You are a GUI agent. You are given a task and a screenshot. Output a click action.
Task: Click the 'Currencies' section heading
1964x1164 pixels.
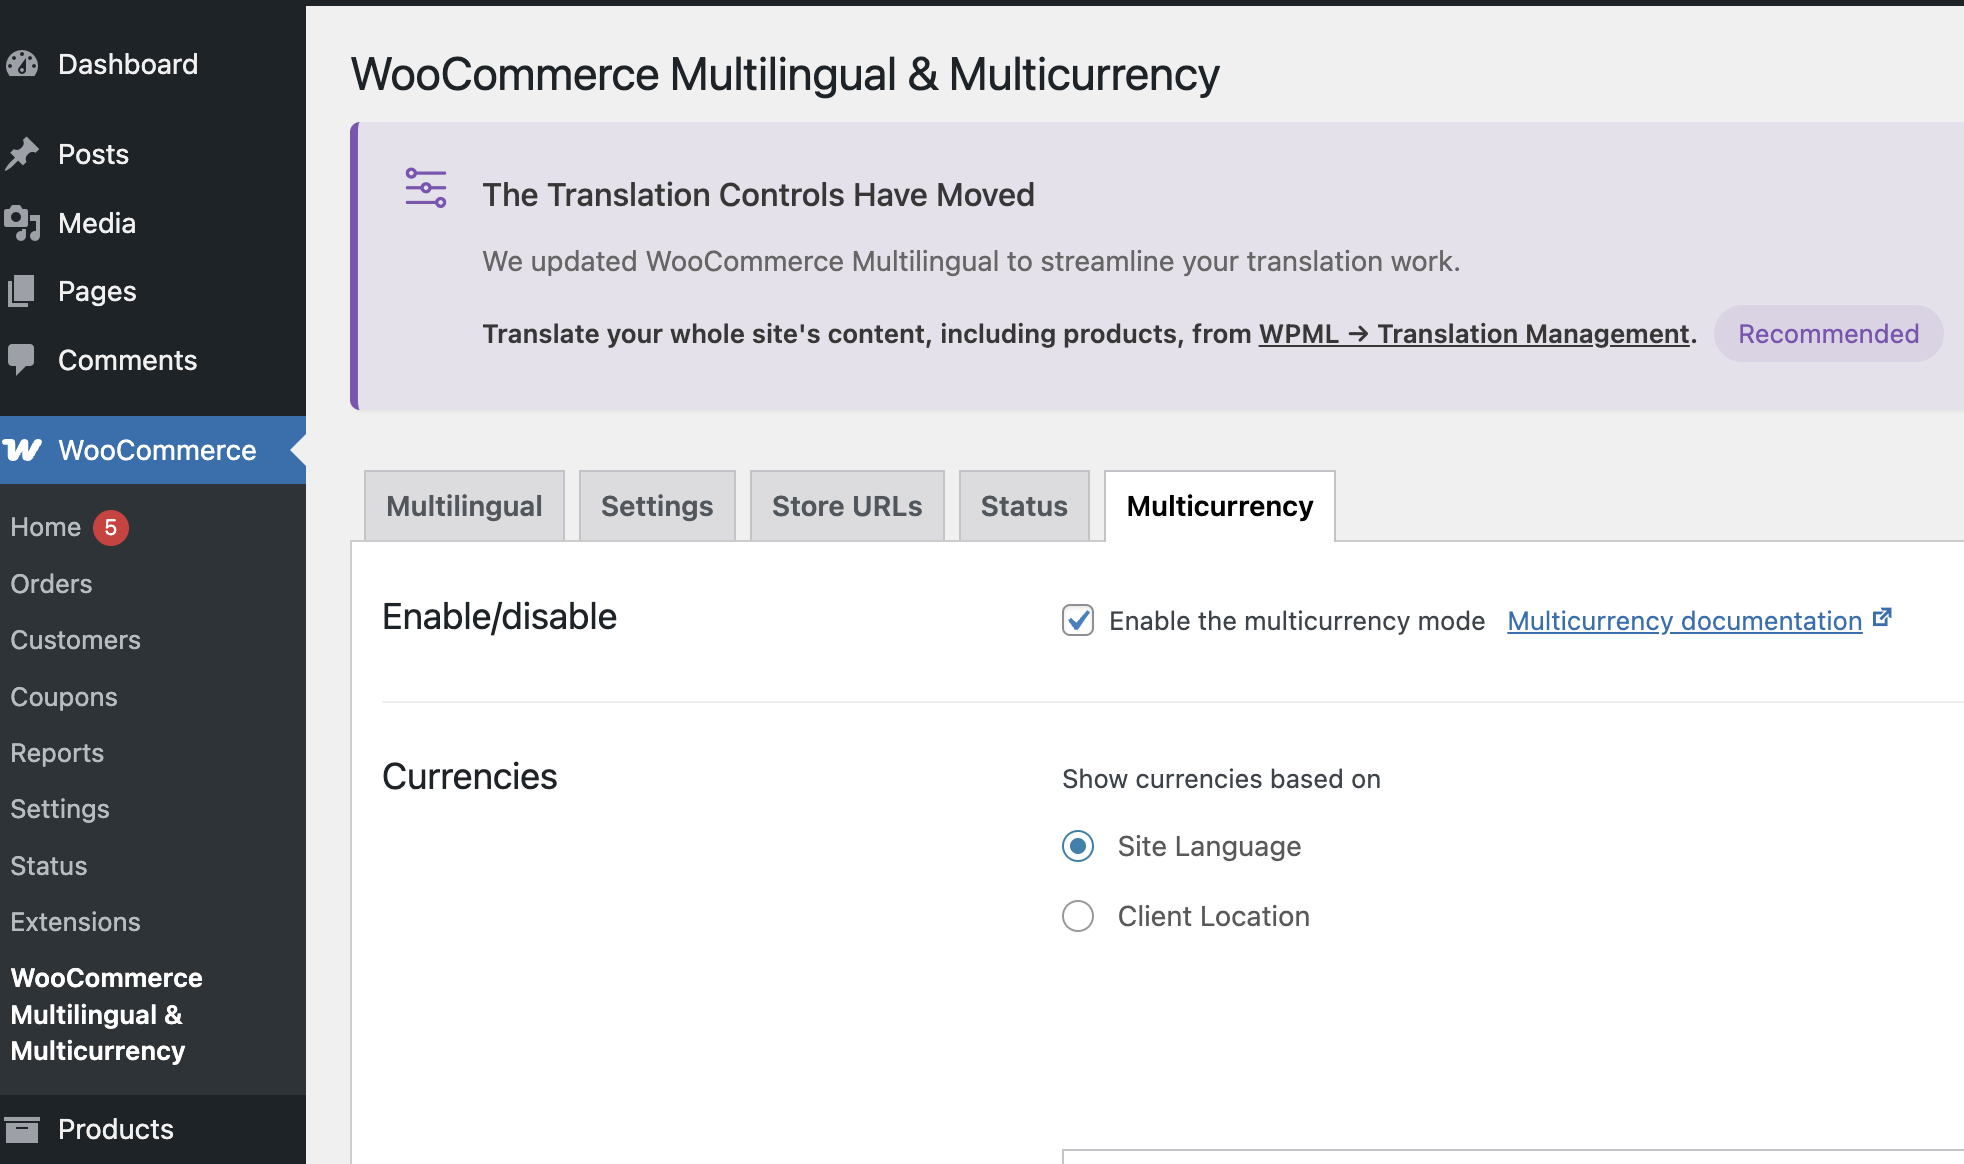(x=469, y=777)
